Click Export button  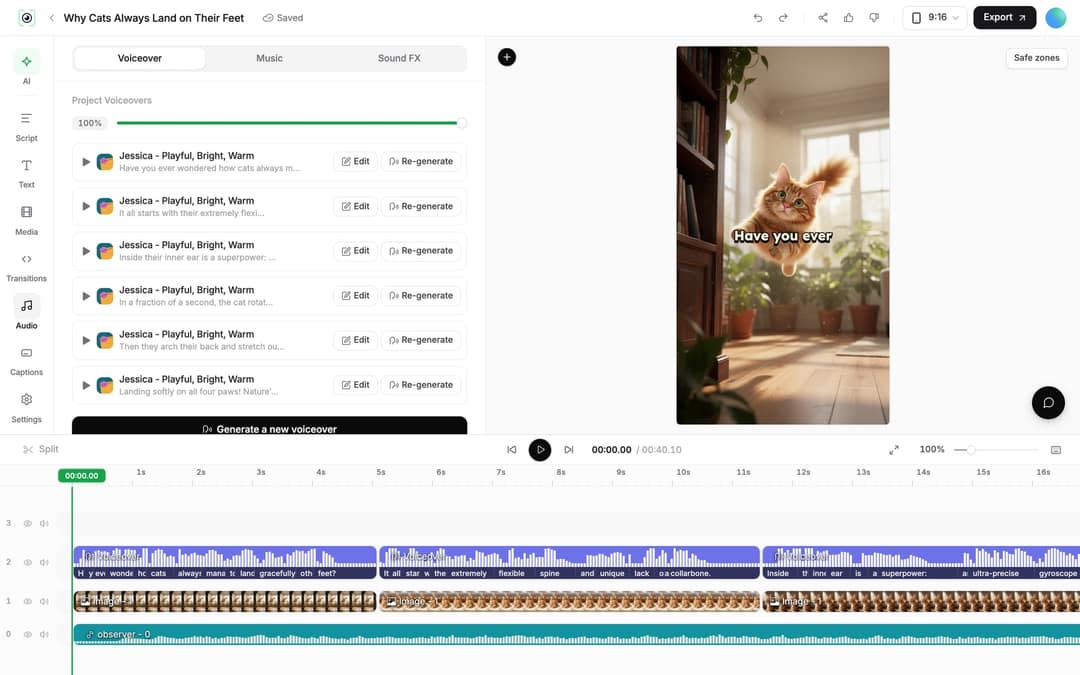1004,18
